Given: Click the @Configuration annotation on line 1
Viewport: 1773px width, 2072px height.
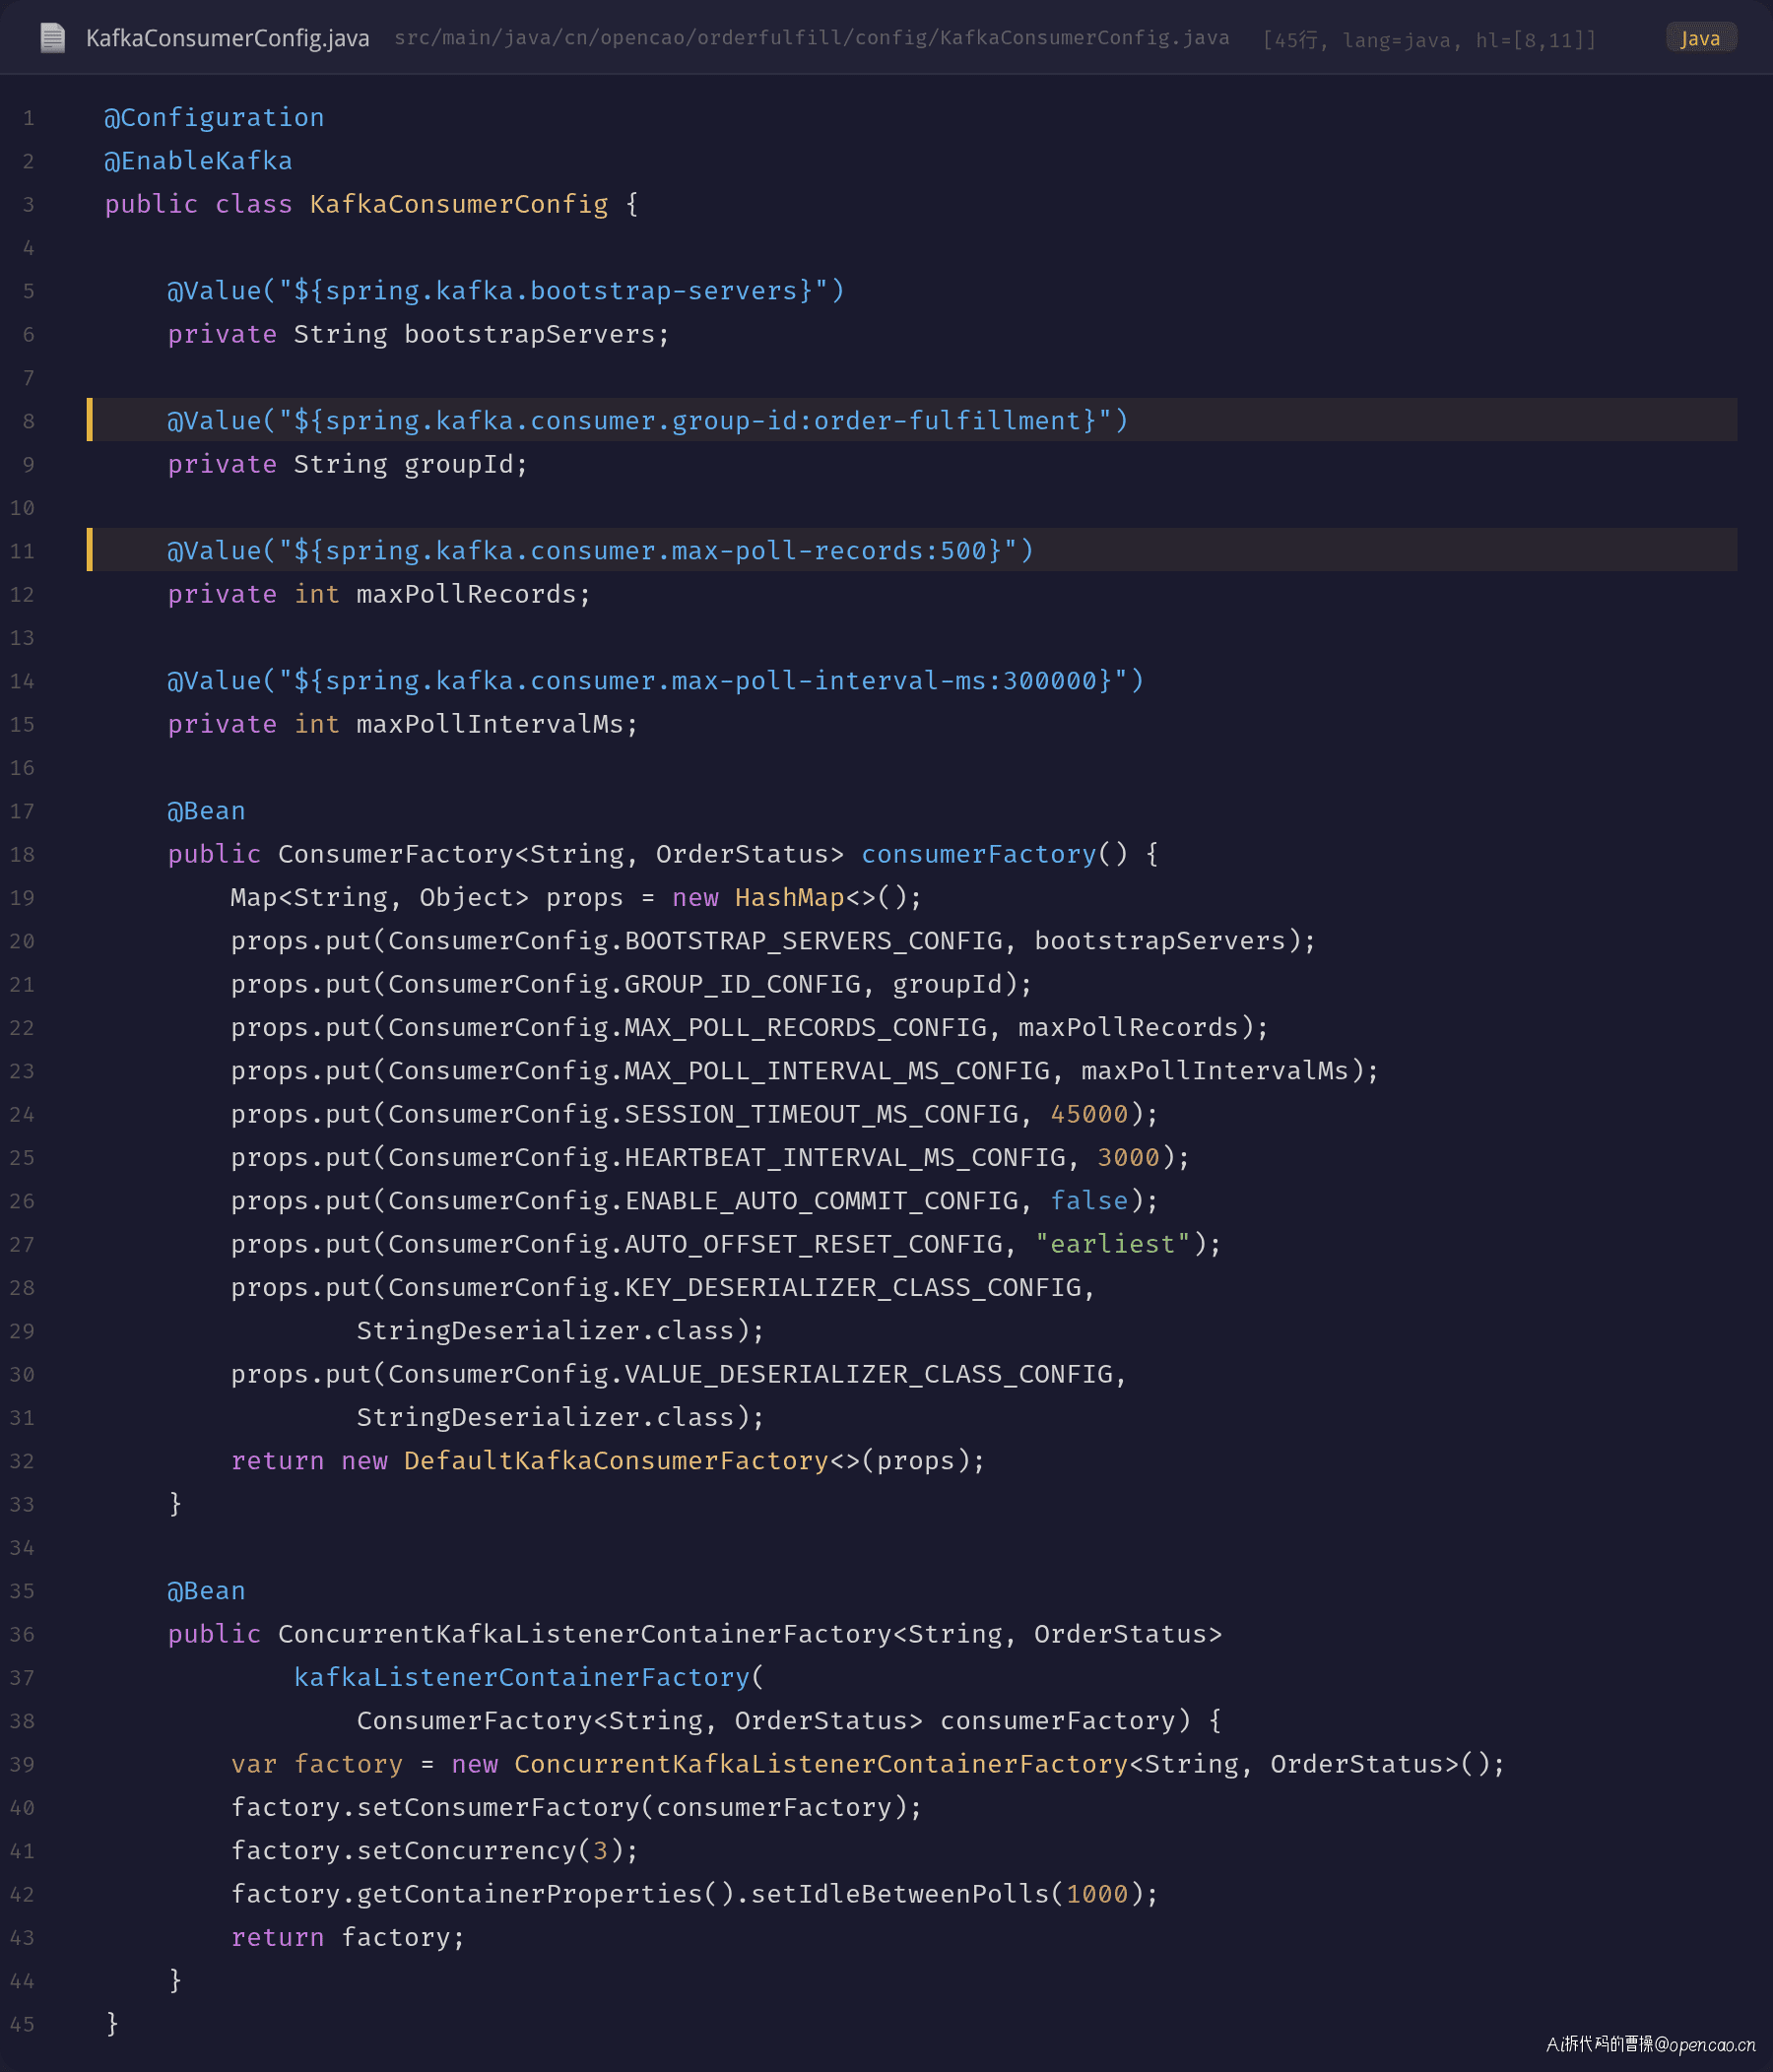Looking at the screenshot, I should (x=214, y=118).
